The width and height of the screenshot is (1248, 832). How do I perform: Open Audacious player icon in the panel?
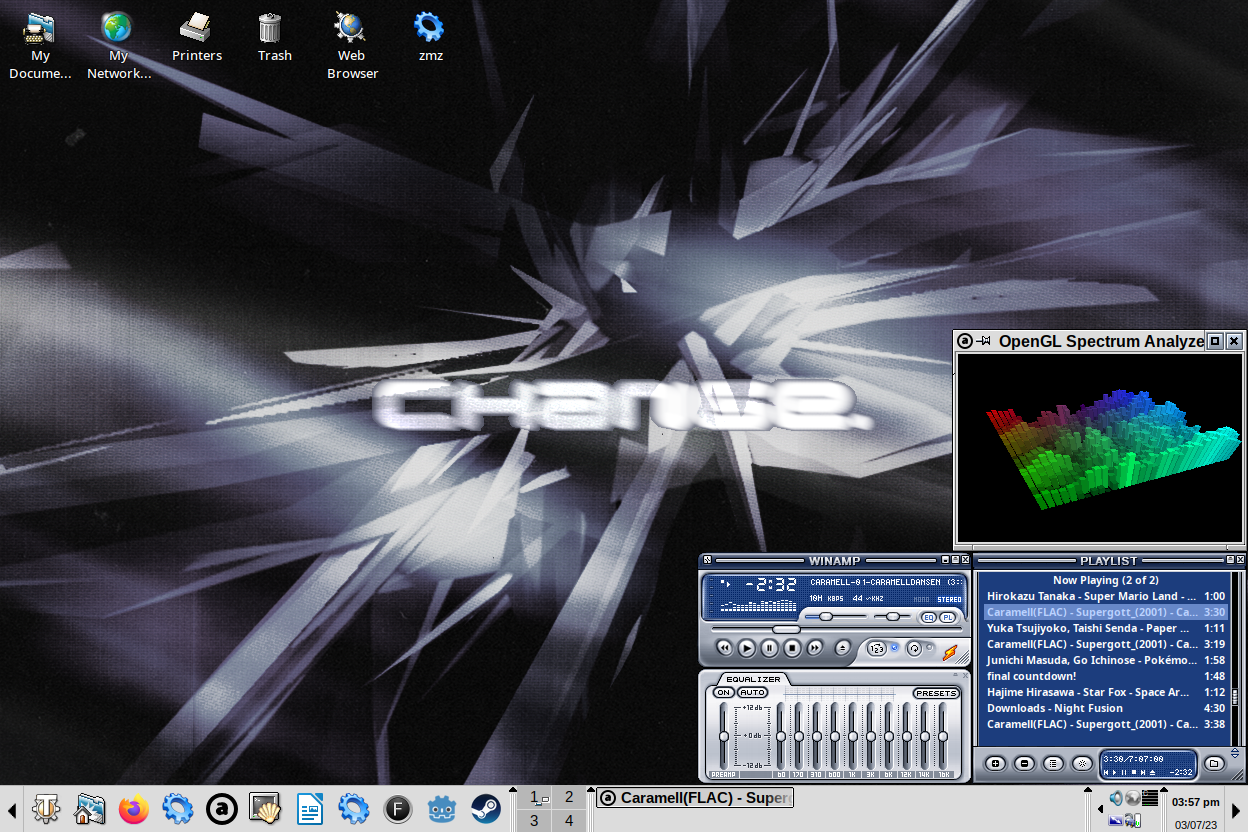point(222,809)
